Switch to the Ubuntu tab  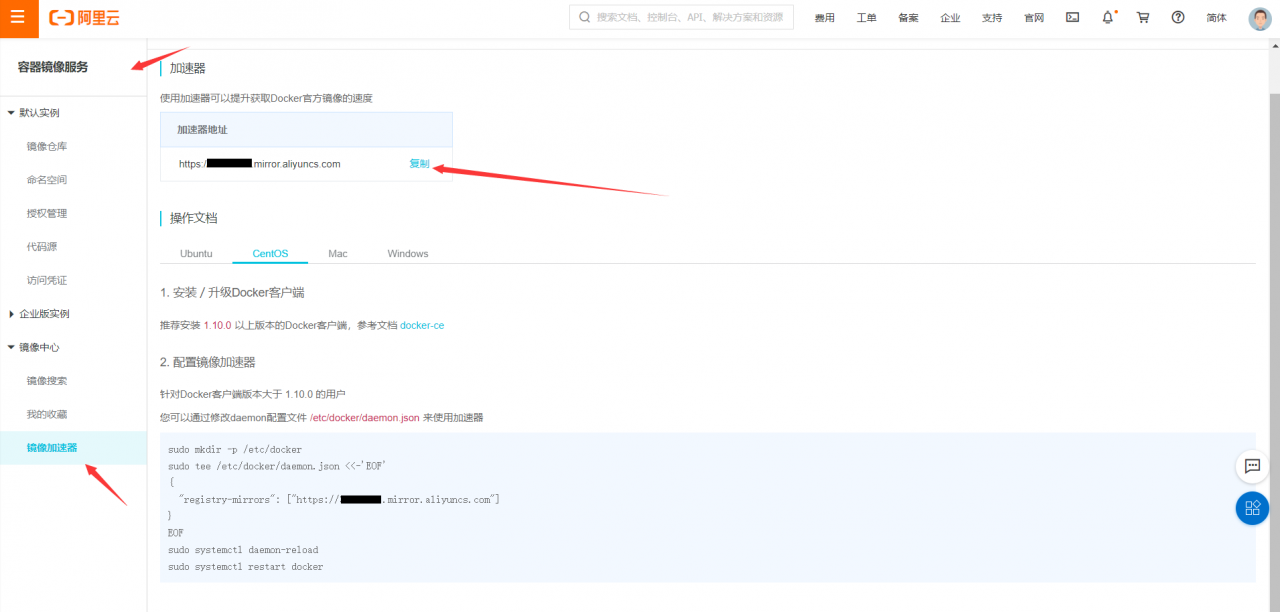pyautogui.click(x=196, y=253)
